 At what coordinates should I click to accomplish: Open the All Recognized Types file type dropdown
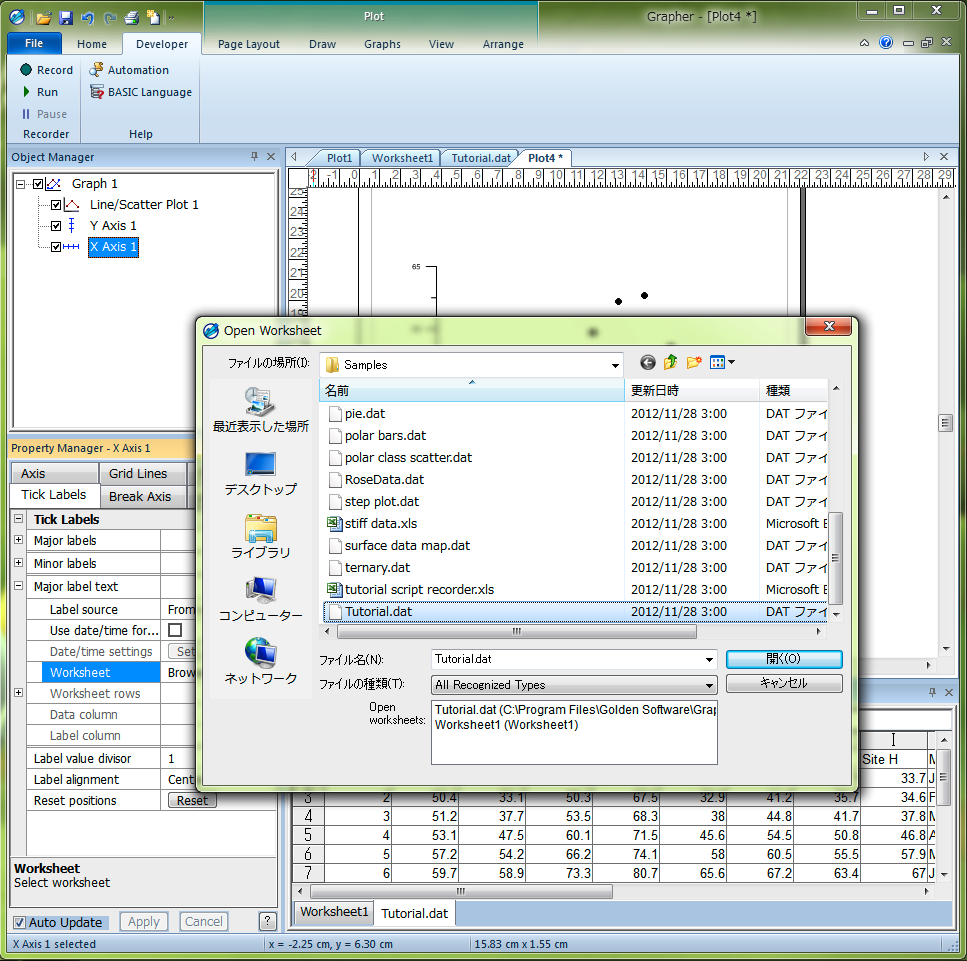(709, 685)
